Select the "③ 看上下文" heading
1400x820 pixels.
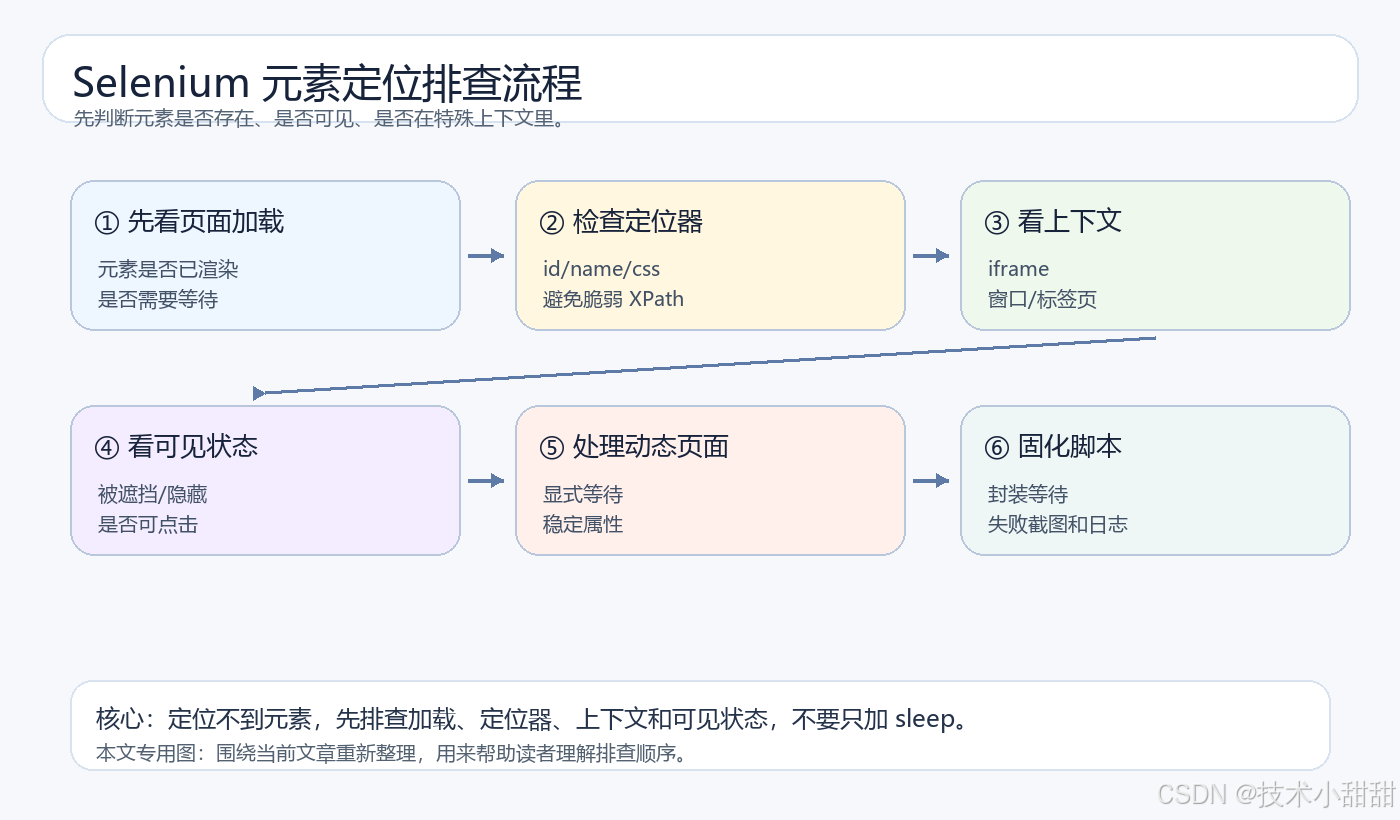coord(1053,222)
